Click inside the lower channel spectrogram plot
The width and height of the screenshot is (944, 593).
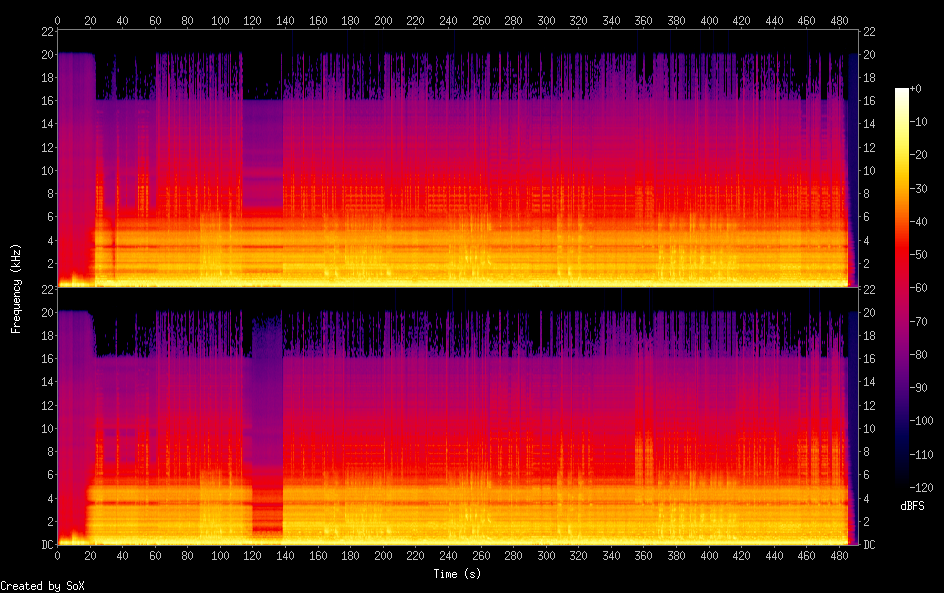click(x=458, y=416)
